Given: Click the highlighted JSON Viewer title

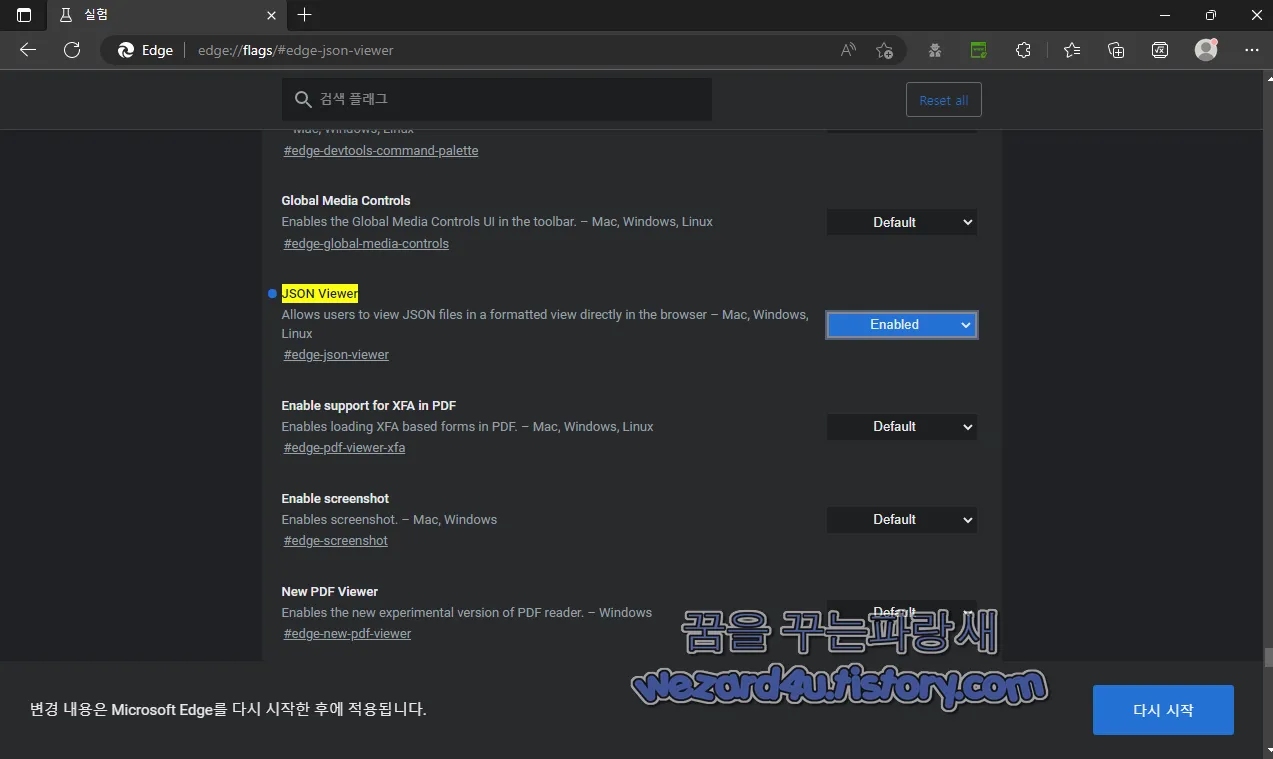Looking at the screenshot, I should pyautogui.click(x=320, y=293).
